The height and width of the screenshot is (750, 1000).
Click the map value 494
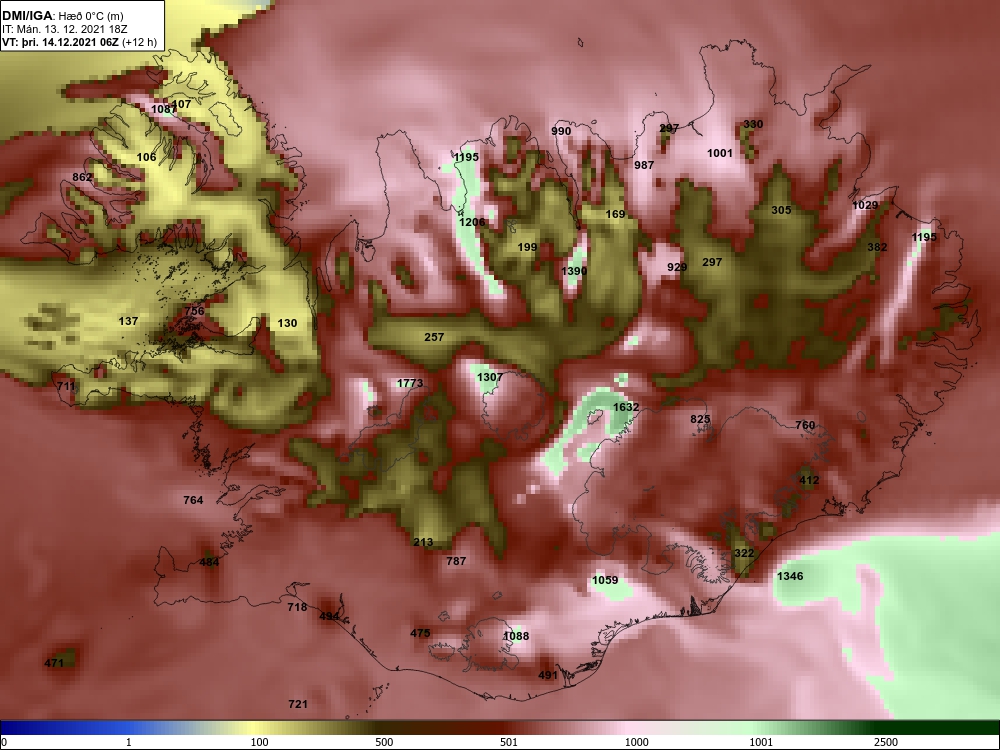(329, 616)
